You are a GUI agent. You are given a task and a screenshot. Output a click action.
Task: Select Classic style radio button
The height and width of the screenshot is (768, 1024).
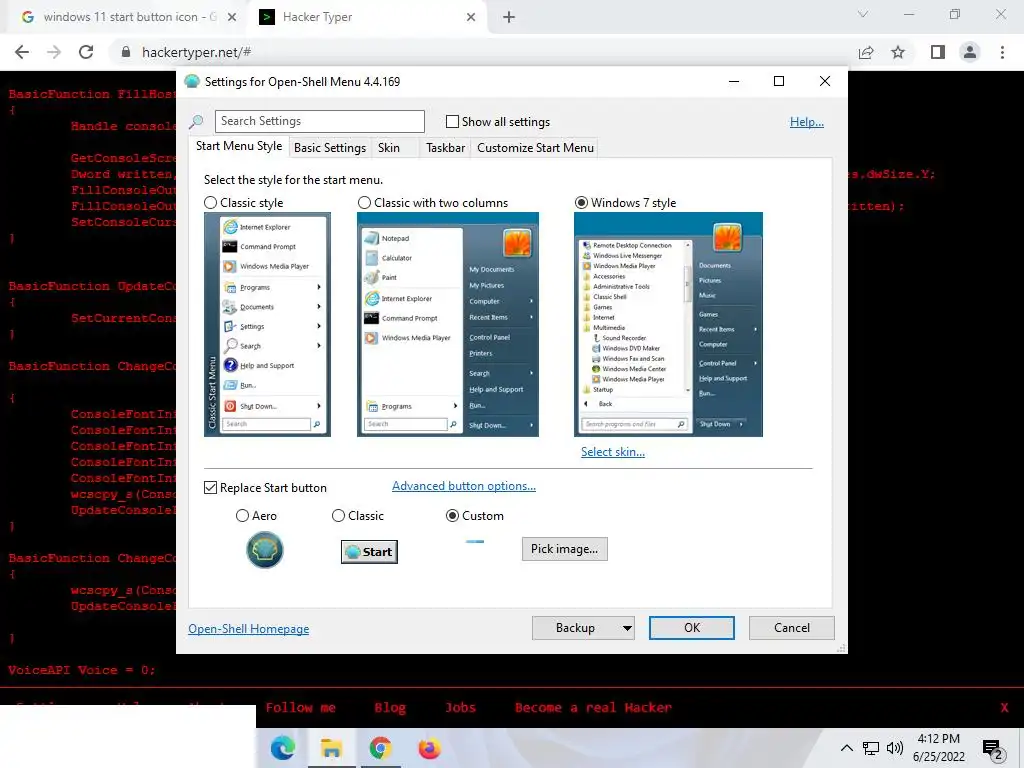pos(210,203)
